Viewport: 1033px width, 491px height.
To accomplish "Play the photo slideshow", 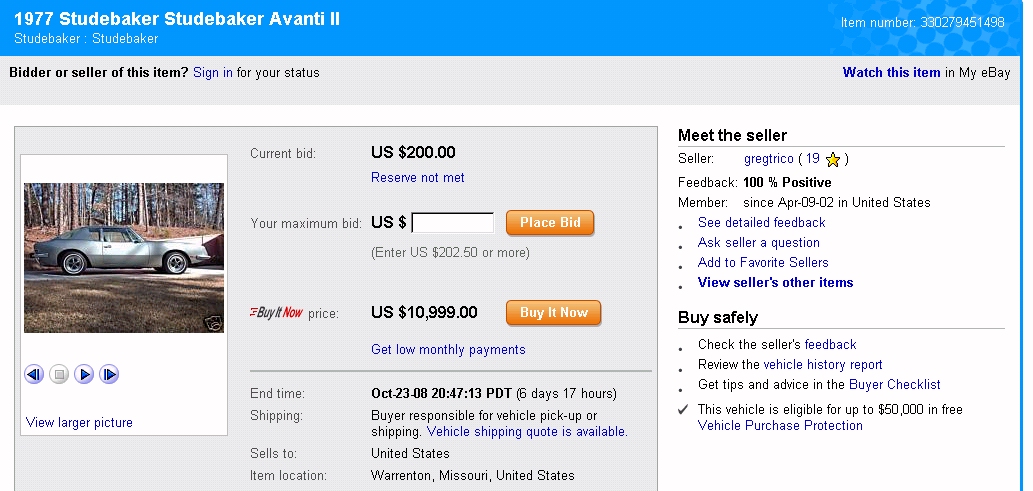I will coord(85,375).
